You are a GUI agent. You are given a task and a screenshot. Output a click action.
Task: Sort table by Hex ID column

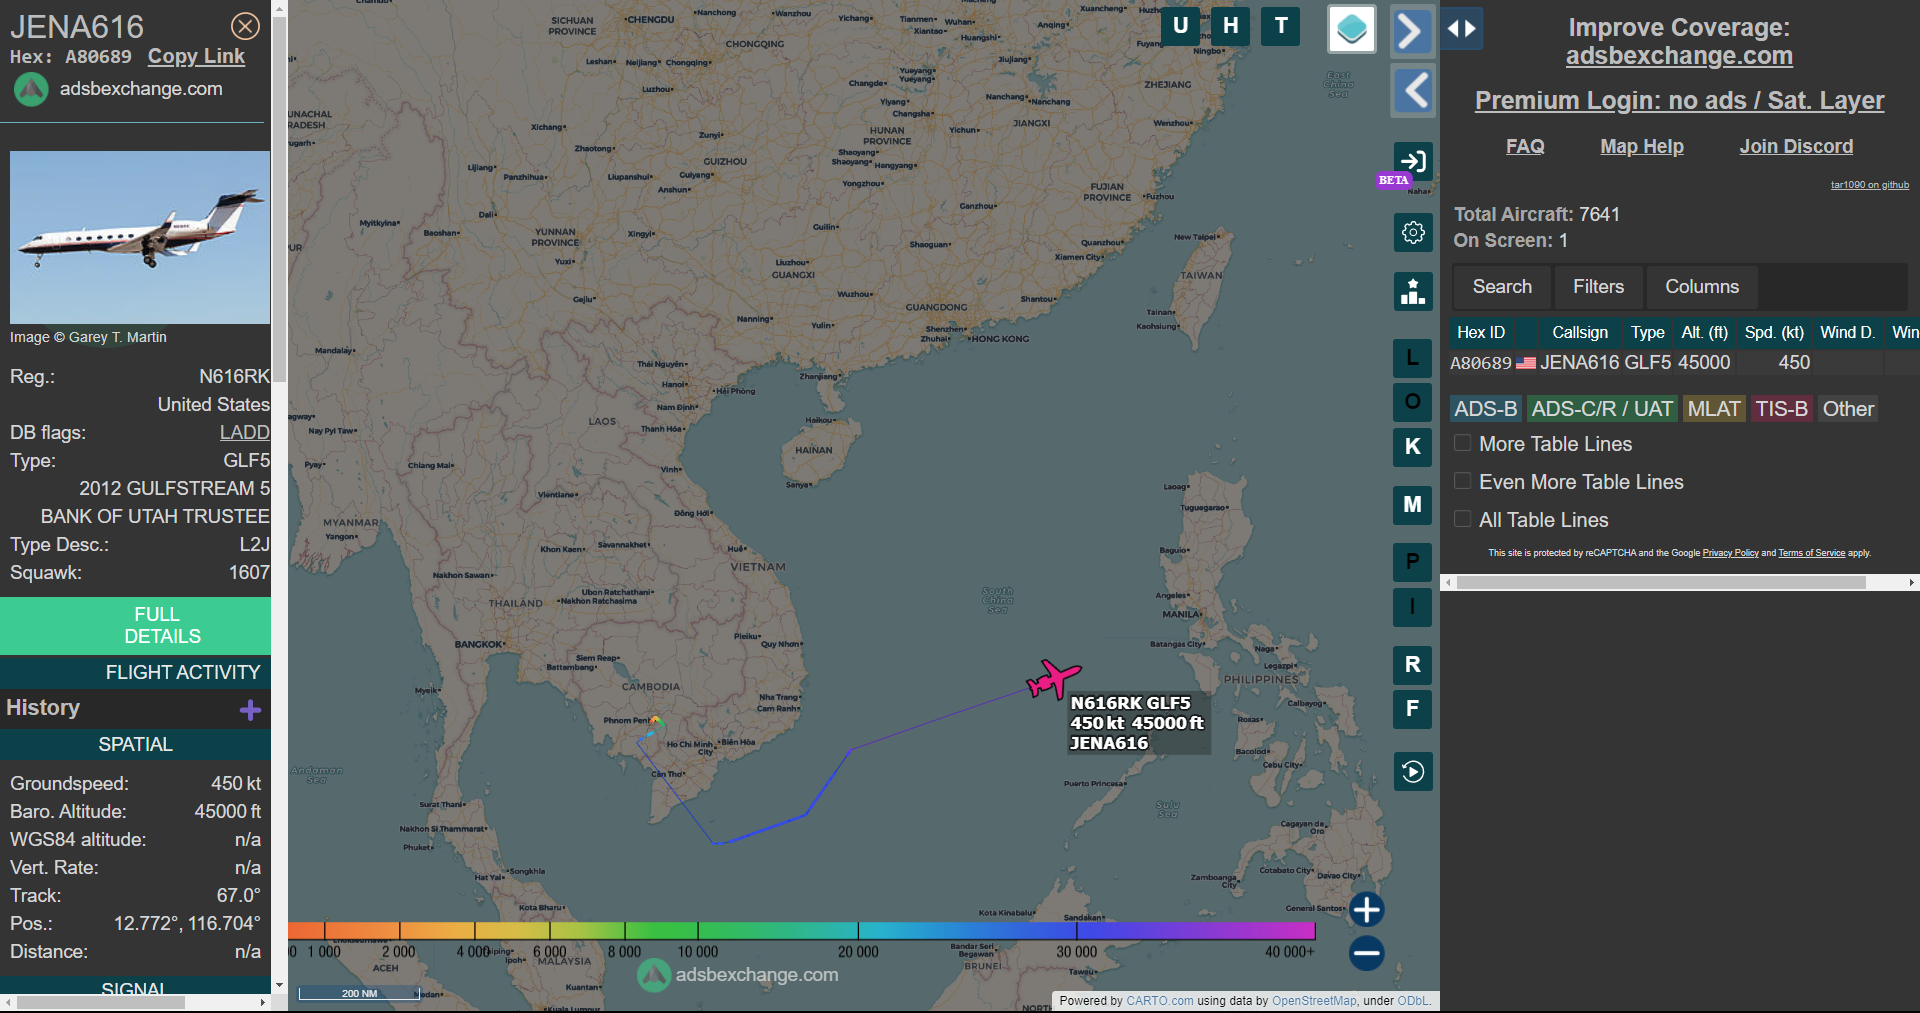[1480, 333]
